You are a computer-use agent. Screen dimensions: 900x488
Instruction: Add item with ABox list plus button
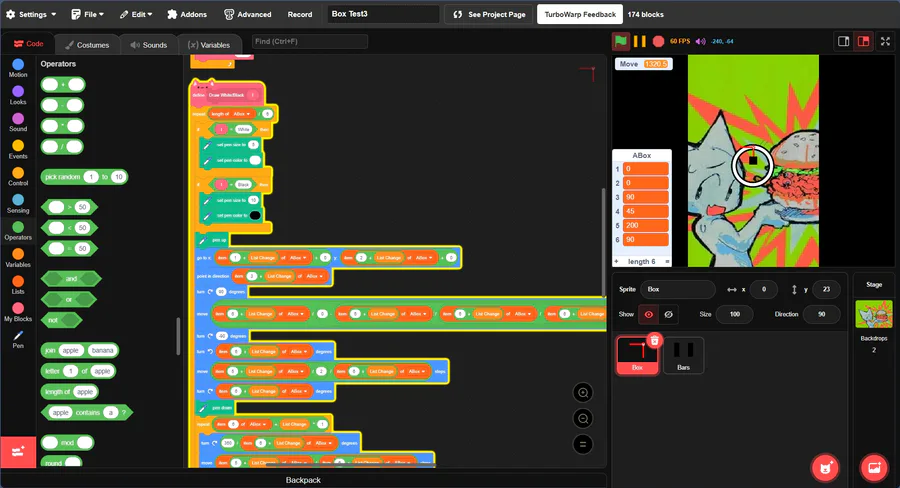click(616, 262)
